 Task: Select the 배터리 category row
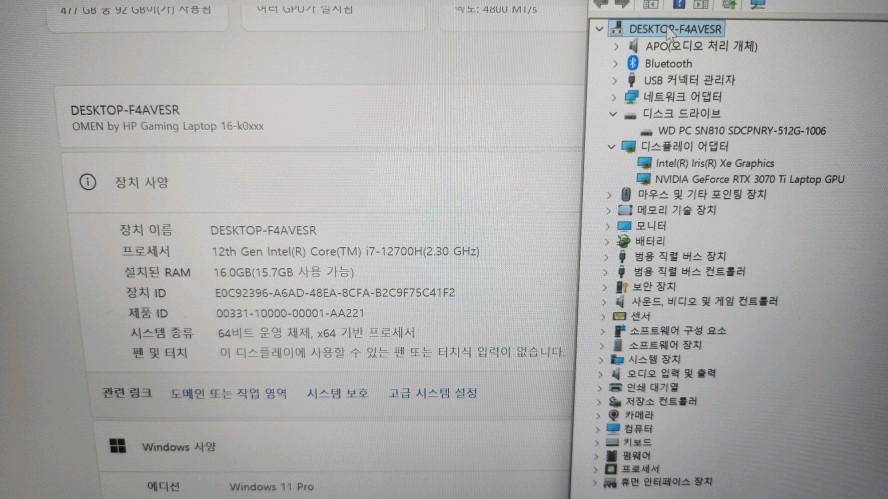(650, 241)
